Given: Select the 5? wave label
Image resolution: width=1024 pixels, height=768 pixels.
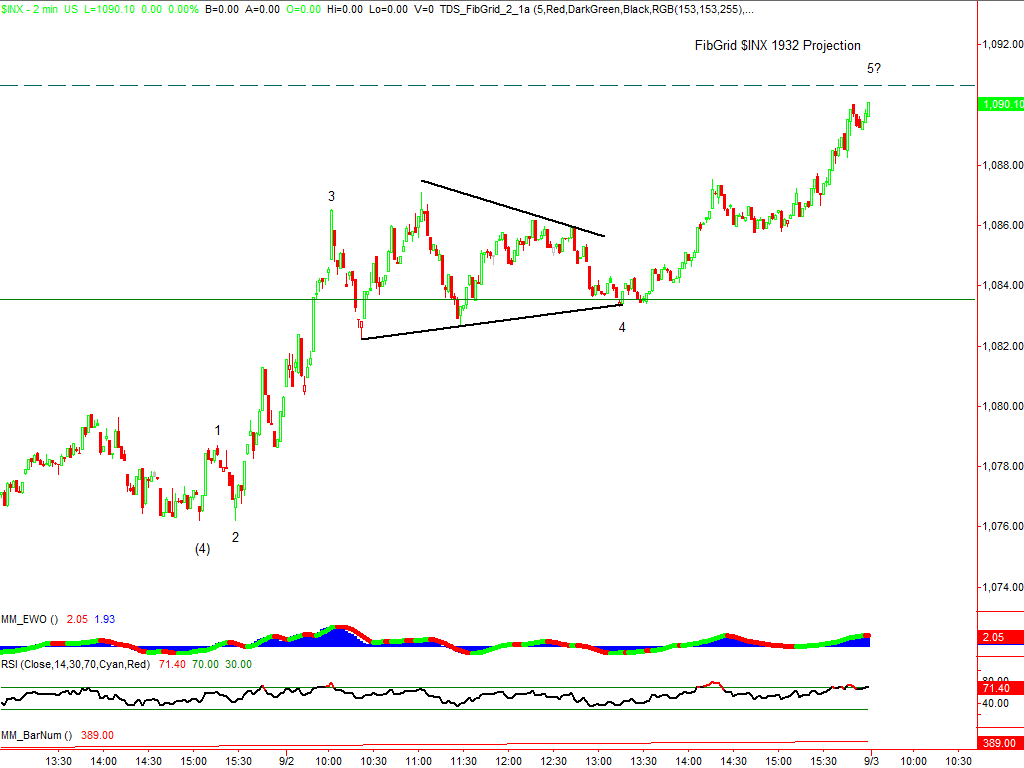Looking at the screenshot, I should click(x=873, y=68).
